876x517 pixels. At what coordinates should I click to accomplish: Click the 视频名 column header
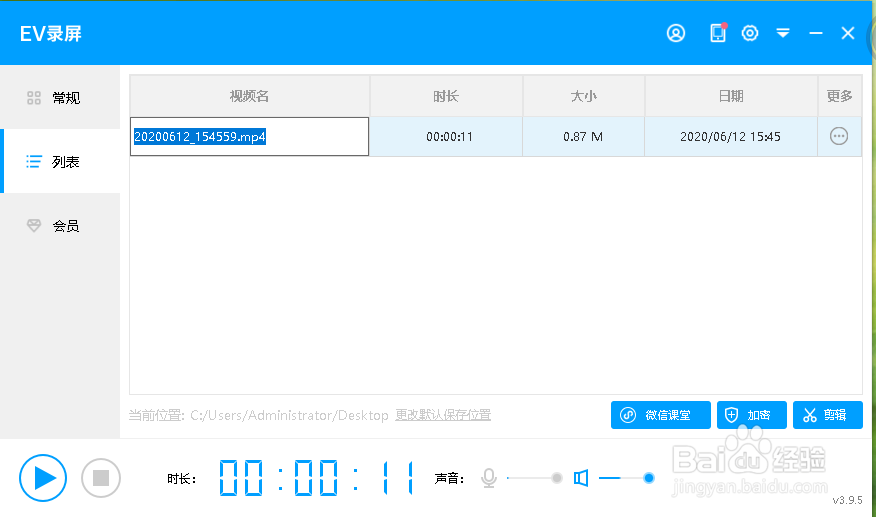[x=249, y=96]
